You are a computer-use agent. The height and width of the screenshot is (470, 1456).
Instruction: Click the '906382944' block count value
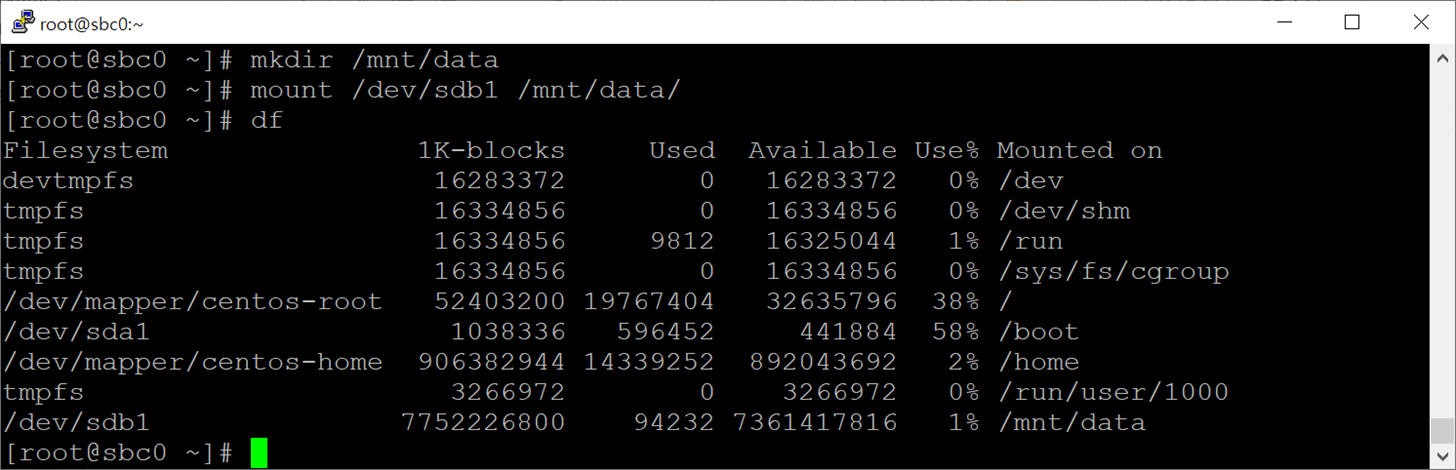pyautogui.click(x=491, y=361)
